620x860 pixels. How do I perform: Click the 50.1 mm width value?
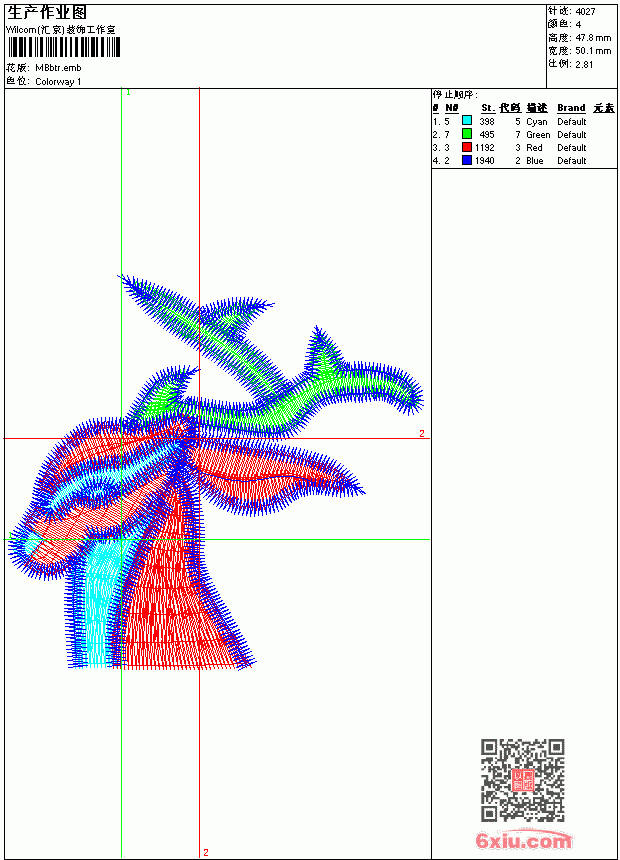coord(593,51)
